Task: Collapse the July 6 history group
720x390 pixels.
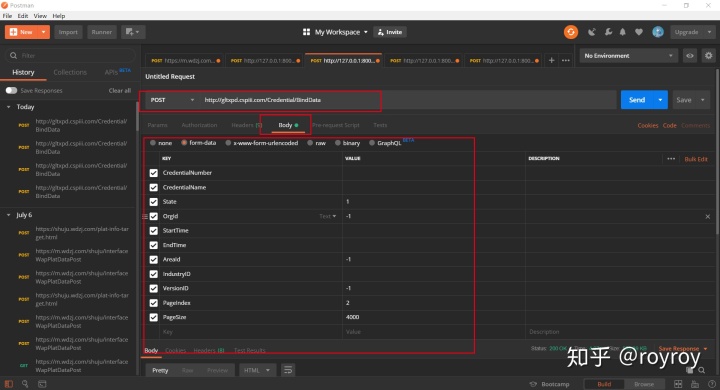Action: point(8,215)
